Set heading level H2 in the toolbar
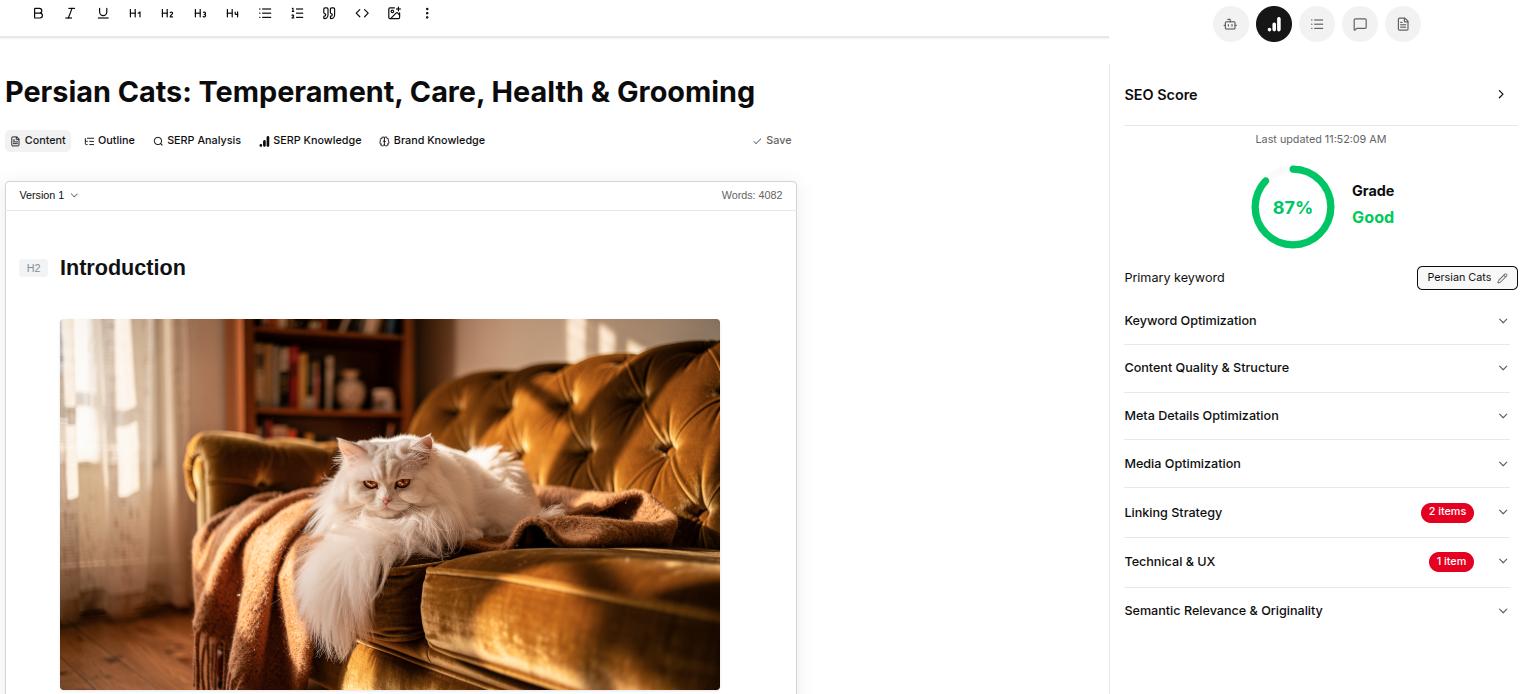The image size is (1523, 694). point(167,14)
